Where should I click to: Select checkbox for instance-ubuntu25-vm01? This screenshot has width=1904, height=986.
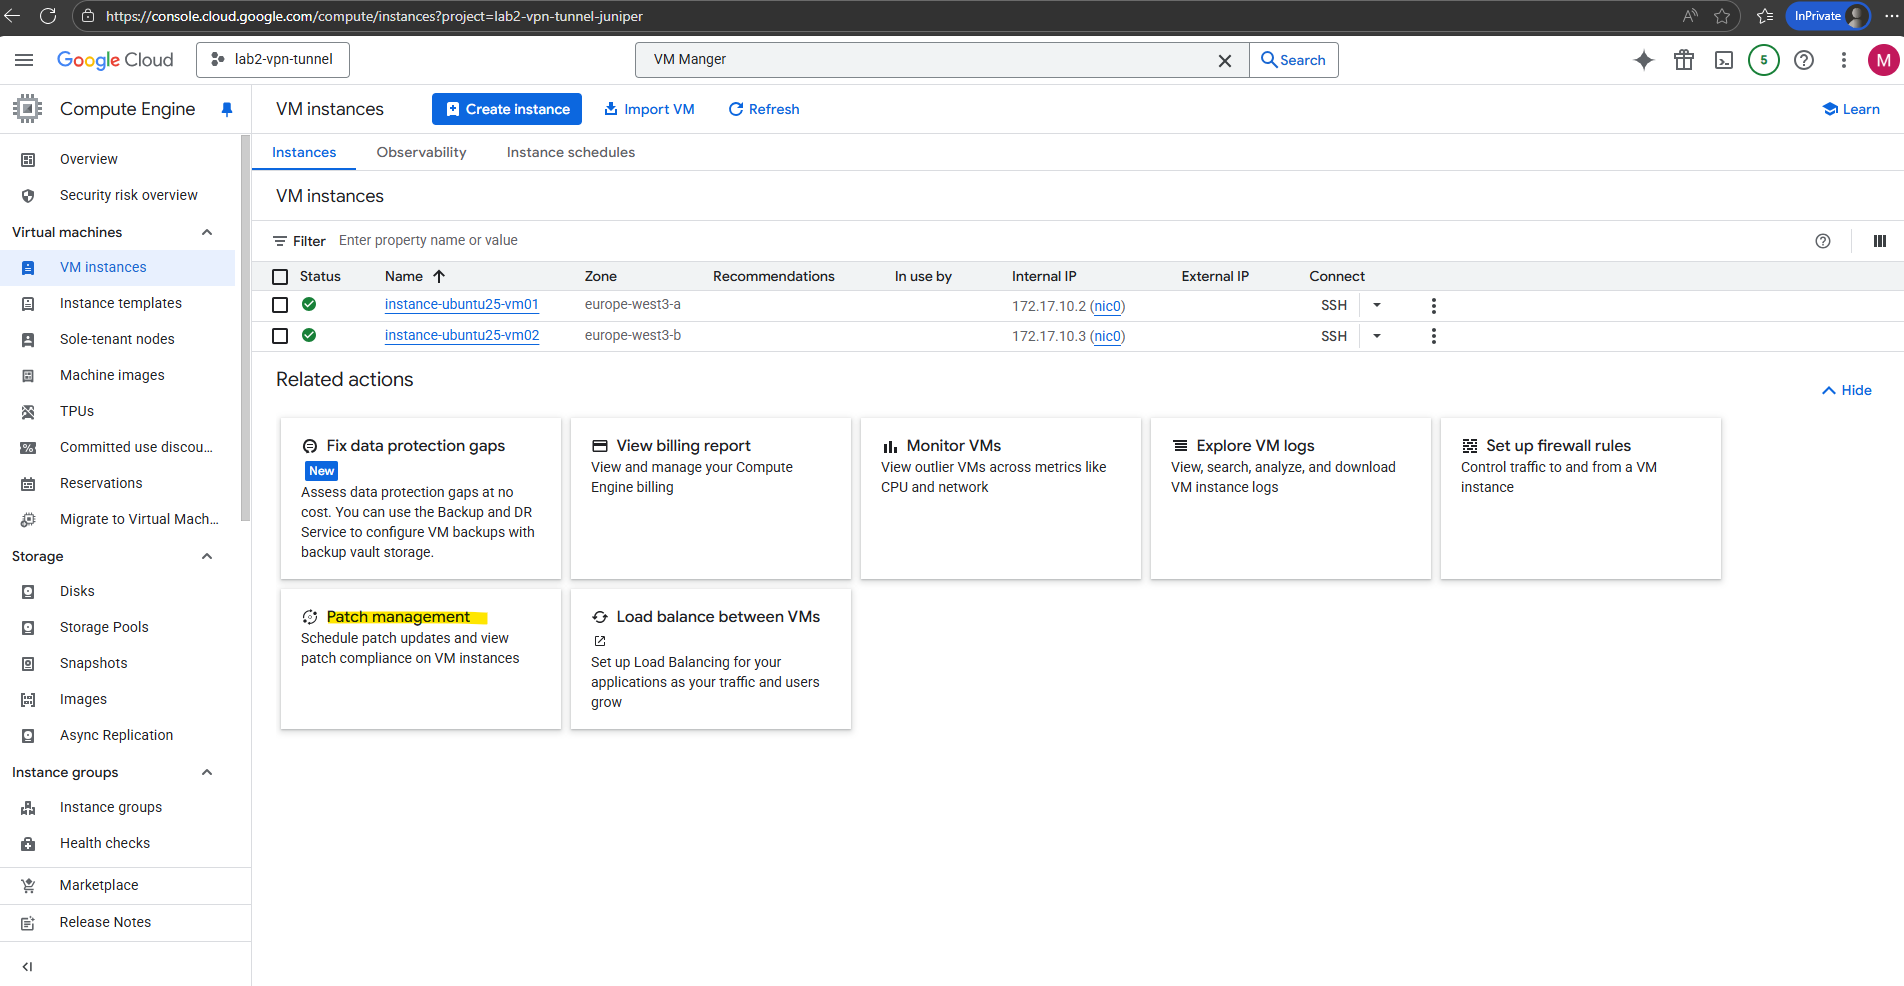(x=280, y=306)
